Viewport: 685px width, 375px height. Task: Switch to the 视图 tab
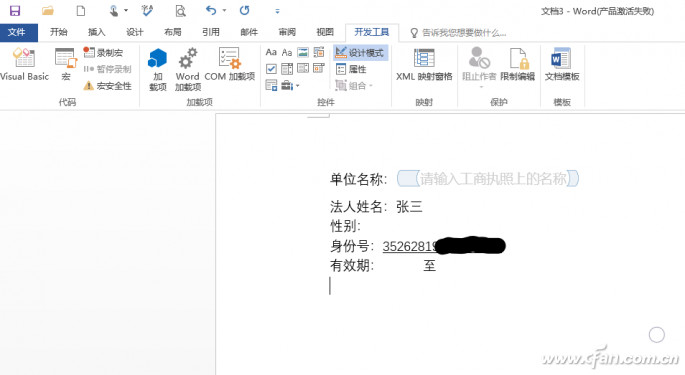(x=325, y=32)
